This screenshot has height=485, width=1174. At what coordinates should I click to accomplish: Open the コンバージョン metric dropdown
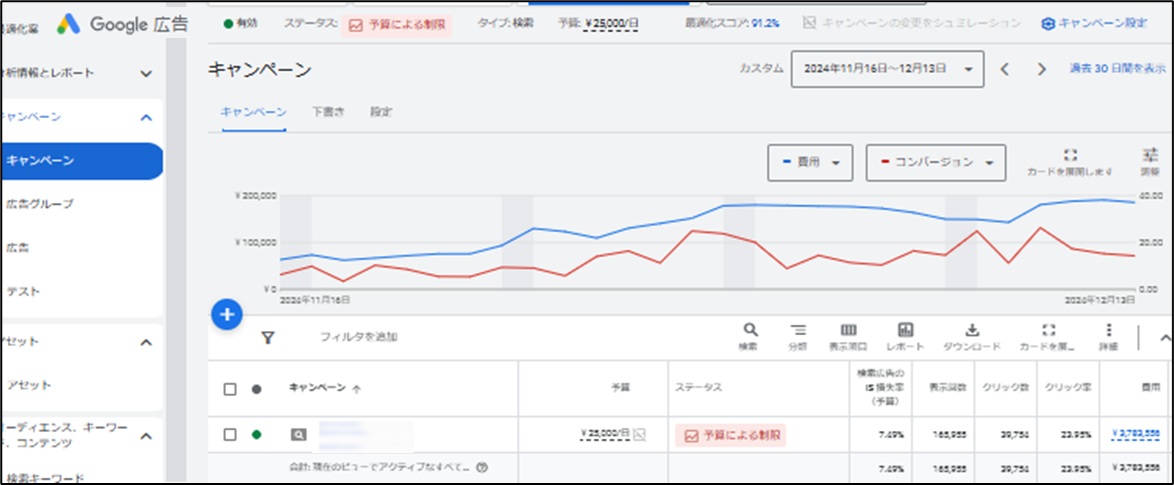[x=935, y=162]
